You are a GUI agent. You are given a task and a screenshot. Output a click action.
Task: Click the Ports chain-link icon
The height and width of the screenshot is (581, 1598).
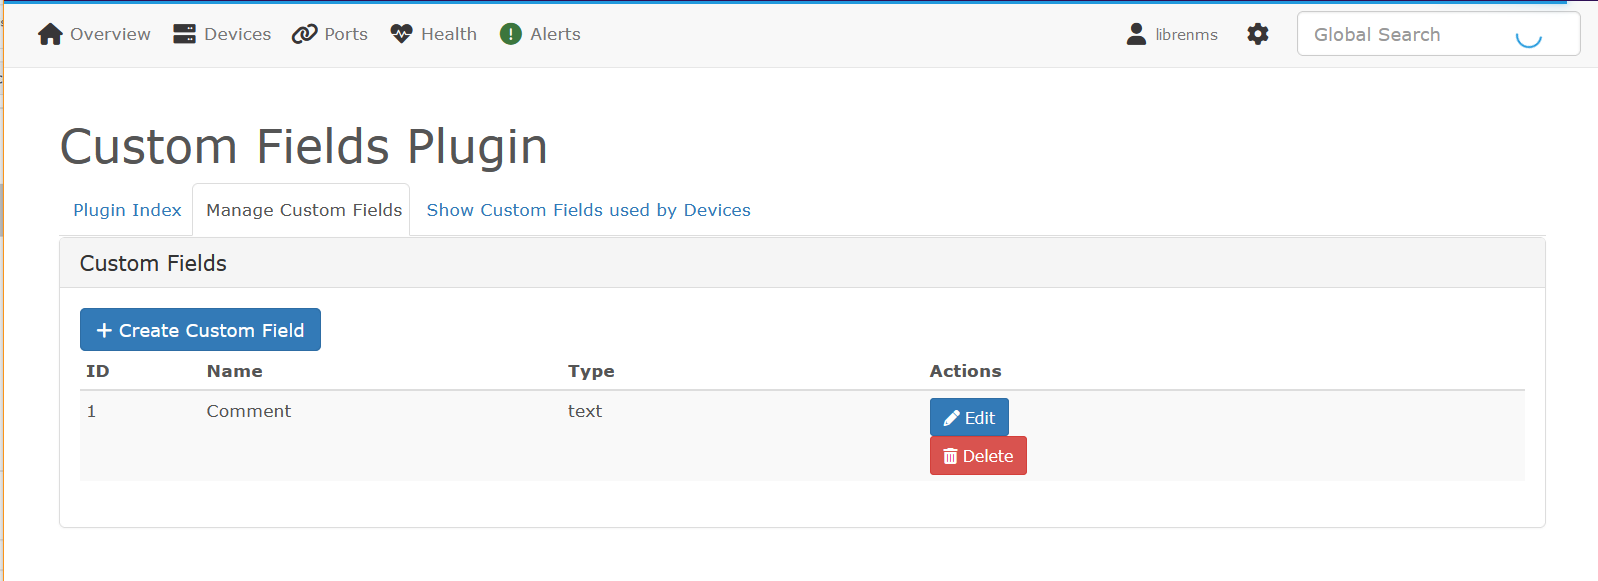pyautogui.click(x=304, y=34)
